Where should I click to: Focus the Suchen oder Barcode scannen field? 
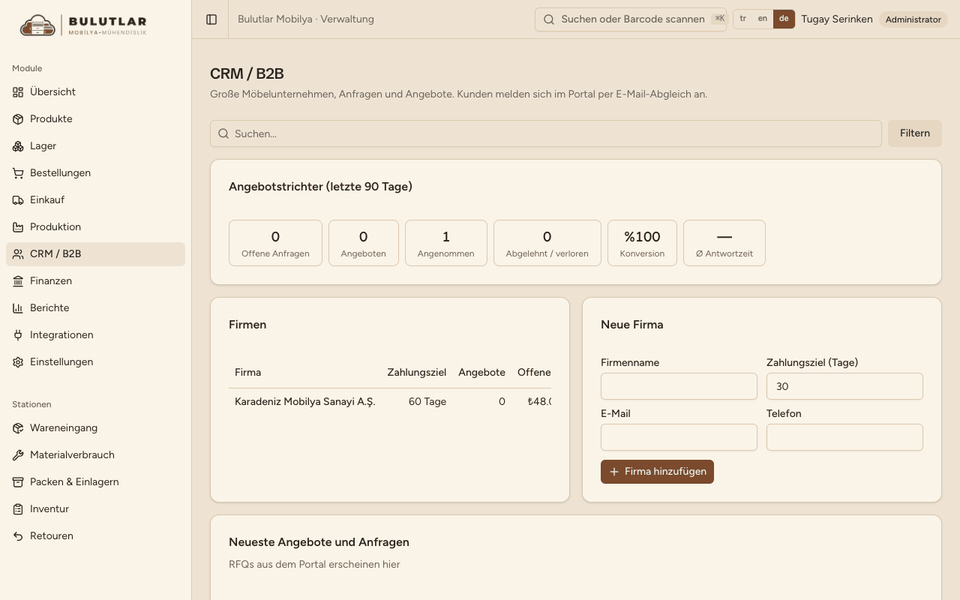(x=631, y=20)
